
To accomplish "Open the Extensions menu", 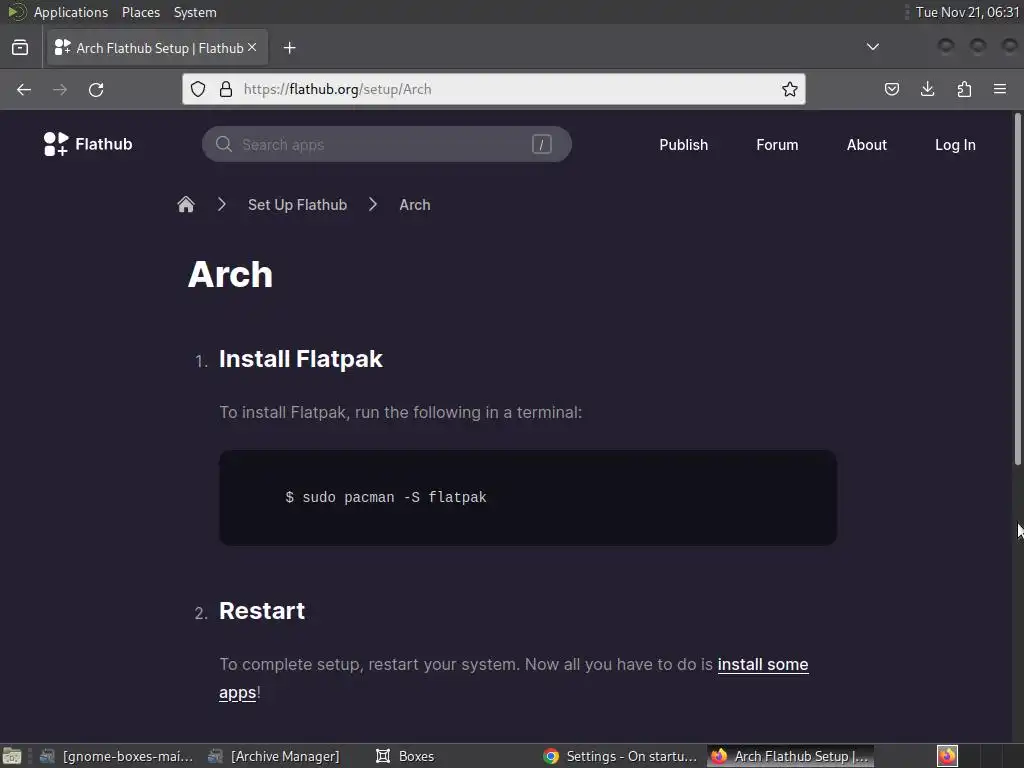I will click(964, 89).
